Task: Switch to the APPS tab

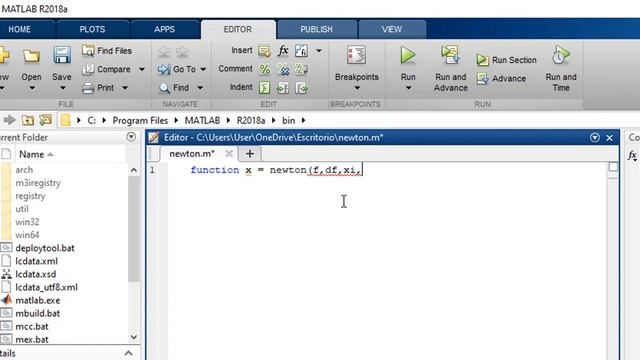Action: (x=164, y=29)
